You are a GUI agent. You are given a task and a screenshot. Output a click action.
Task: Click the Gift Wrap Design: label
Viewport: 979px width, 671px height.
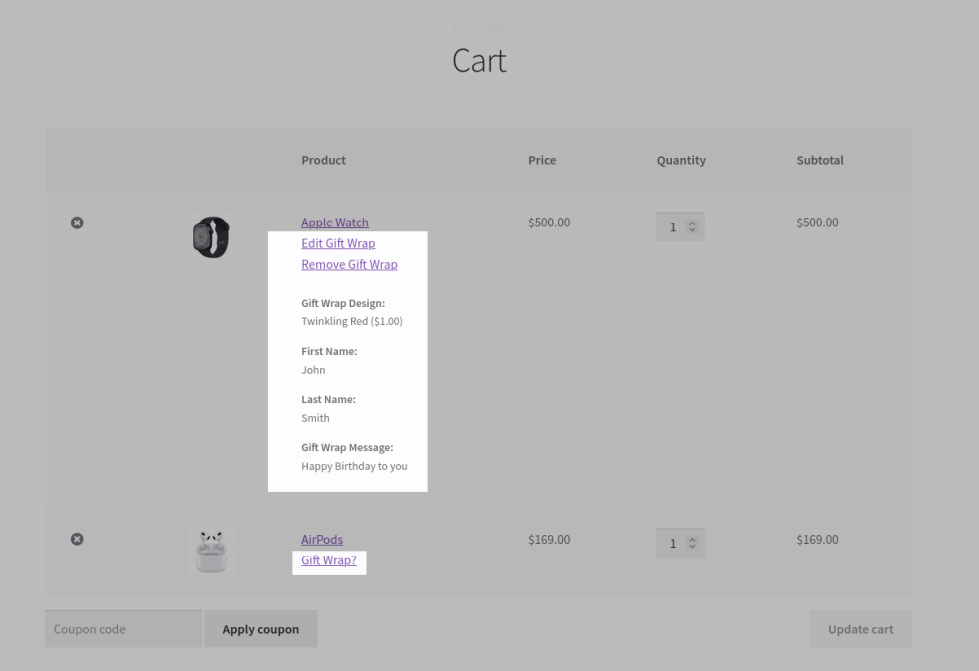343,303
